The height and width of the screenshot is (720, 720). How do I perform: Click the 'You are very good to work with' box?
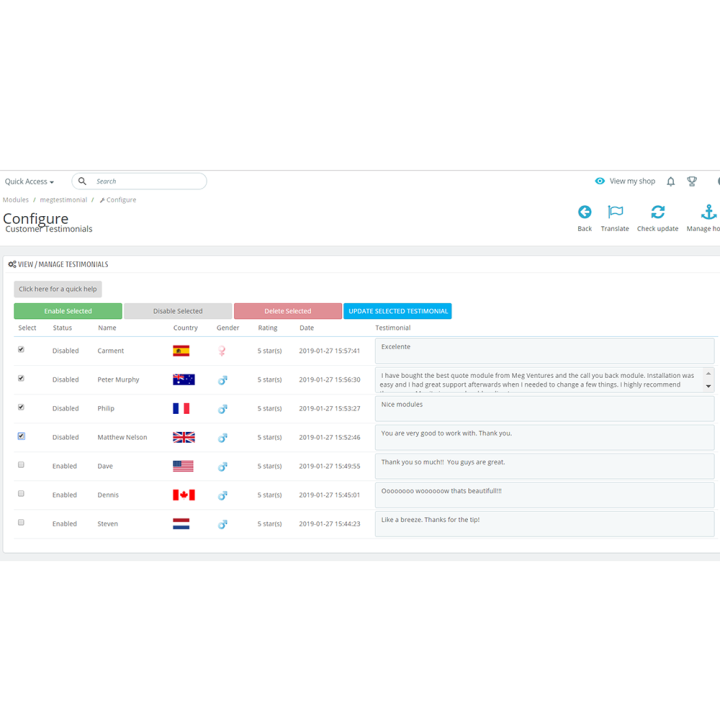(545, 437)
